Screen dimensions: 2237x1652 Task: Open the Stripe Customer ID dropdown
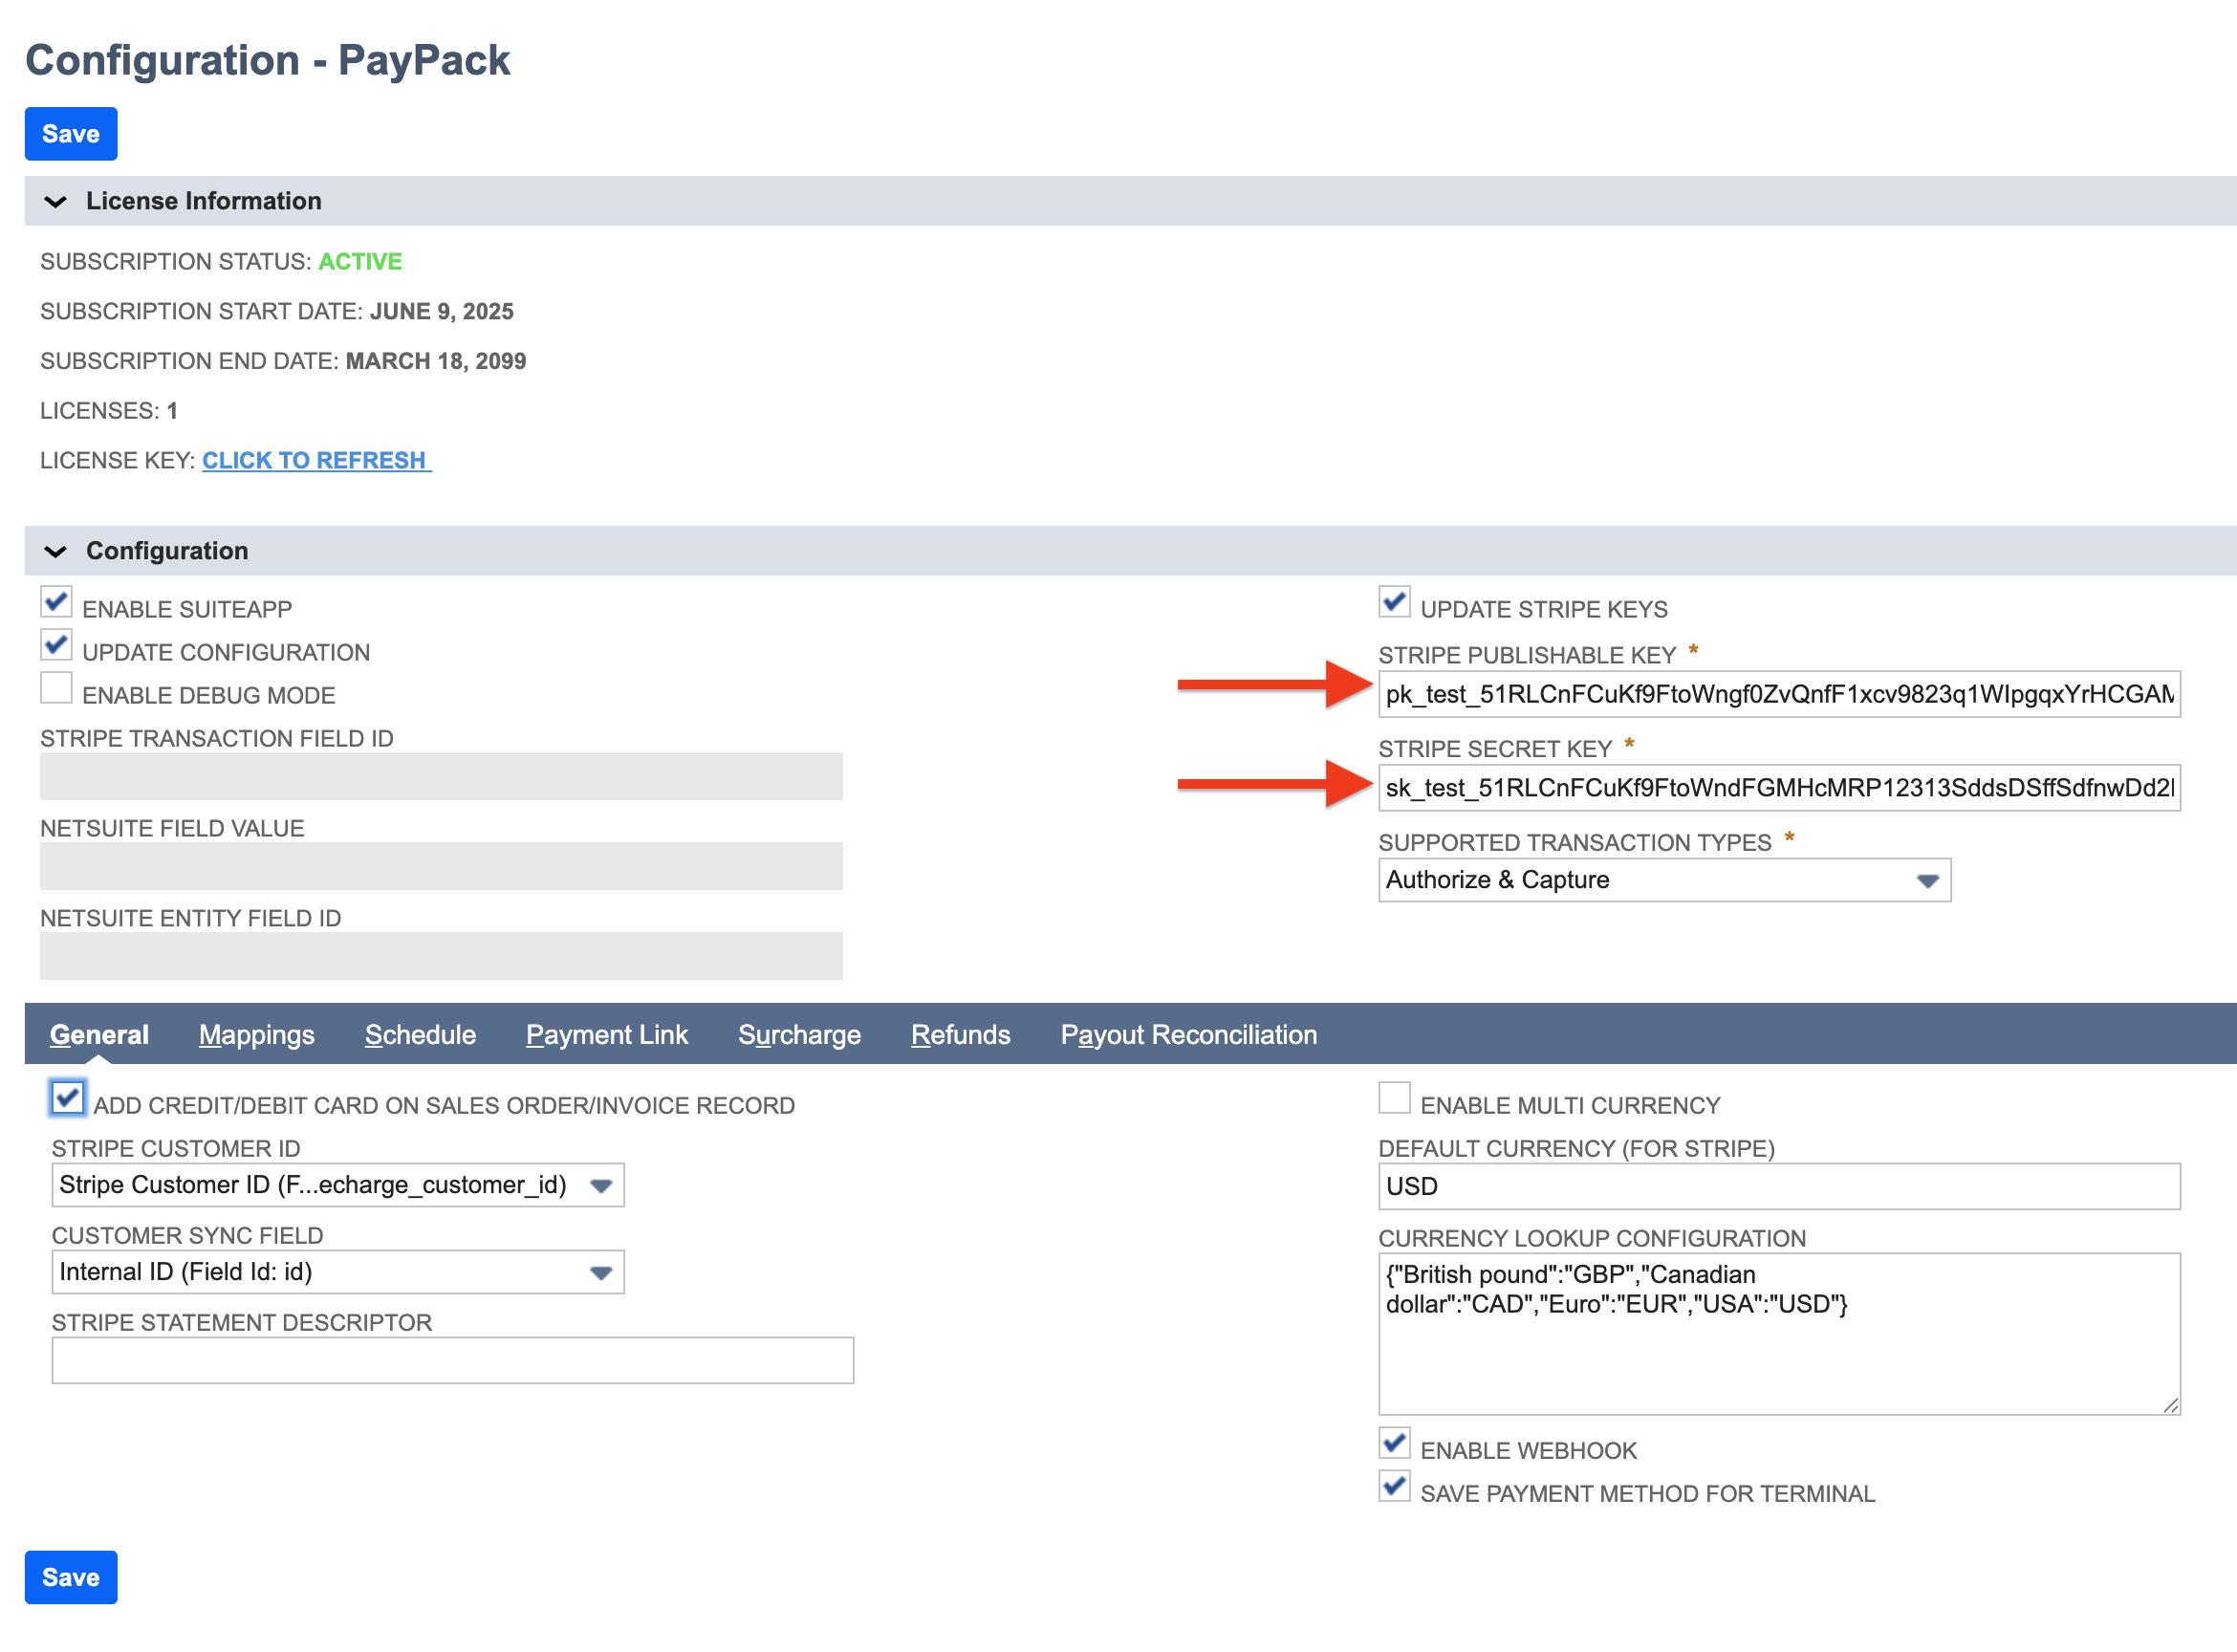(338, 1185)
